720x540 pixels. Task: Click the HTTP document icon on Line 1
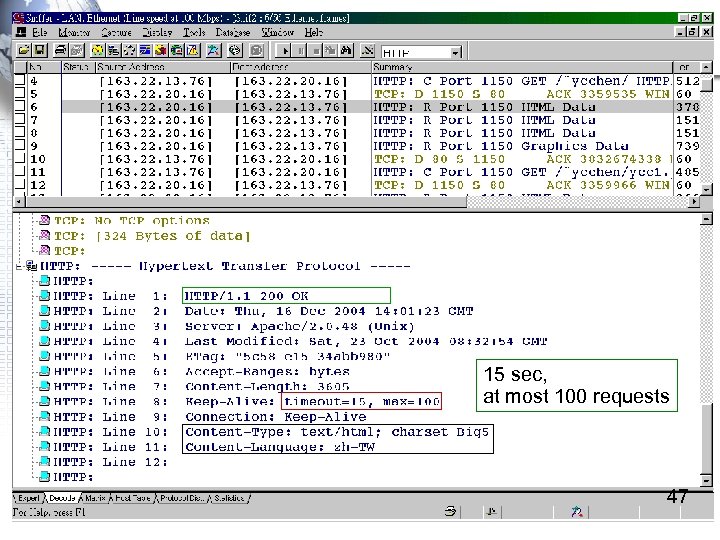pos(43,296)
